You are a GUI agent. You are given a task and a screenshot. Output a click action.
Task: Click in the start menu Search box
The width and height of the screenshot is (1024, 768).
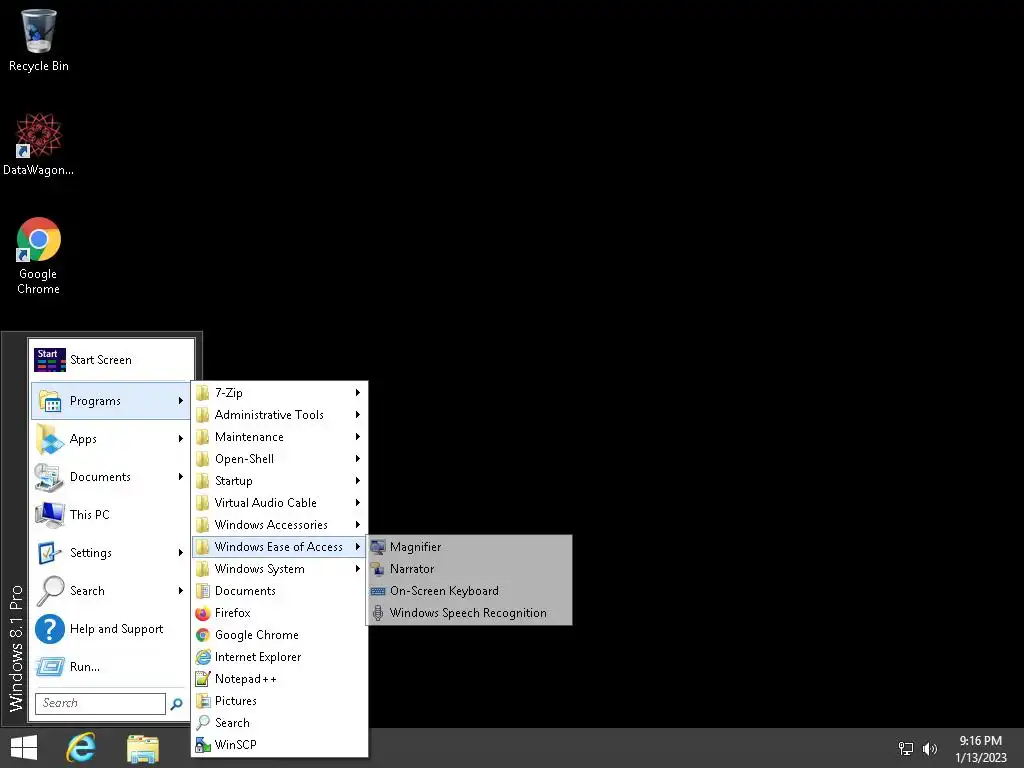click(100, 703)
